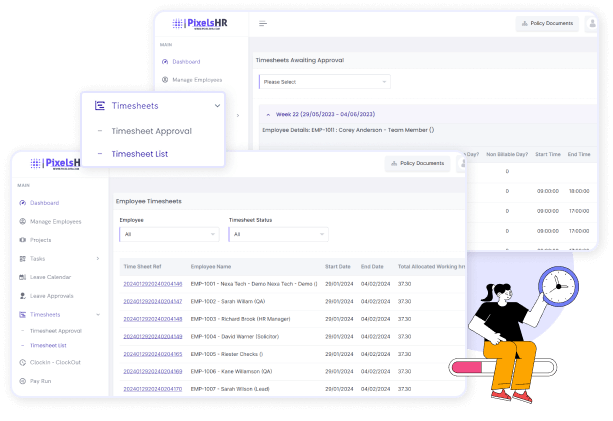The width and height of the screenshot is (613, 421).
Task: Click Policy Documents button above Employee Timesheets
Action: click(x=417, y=163)
